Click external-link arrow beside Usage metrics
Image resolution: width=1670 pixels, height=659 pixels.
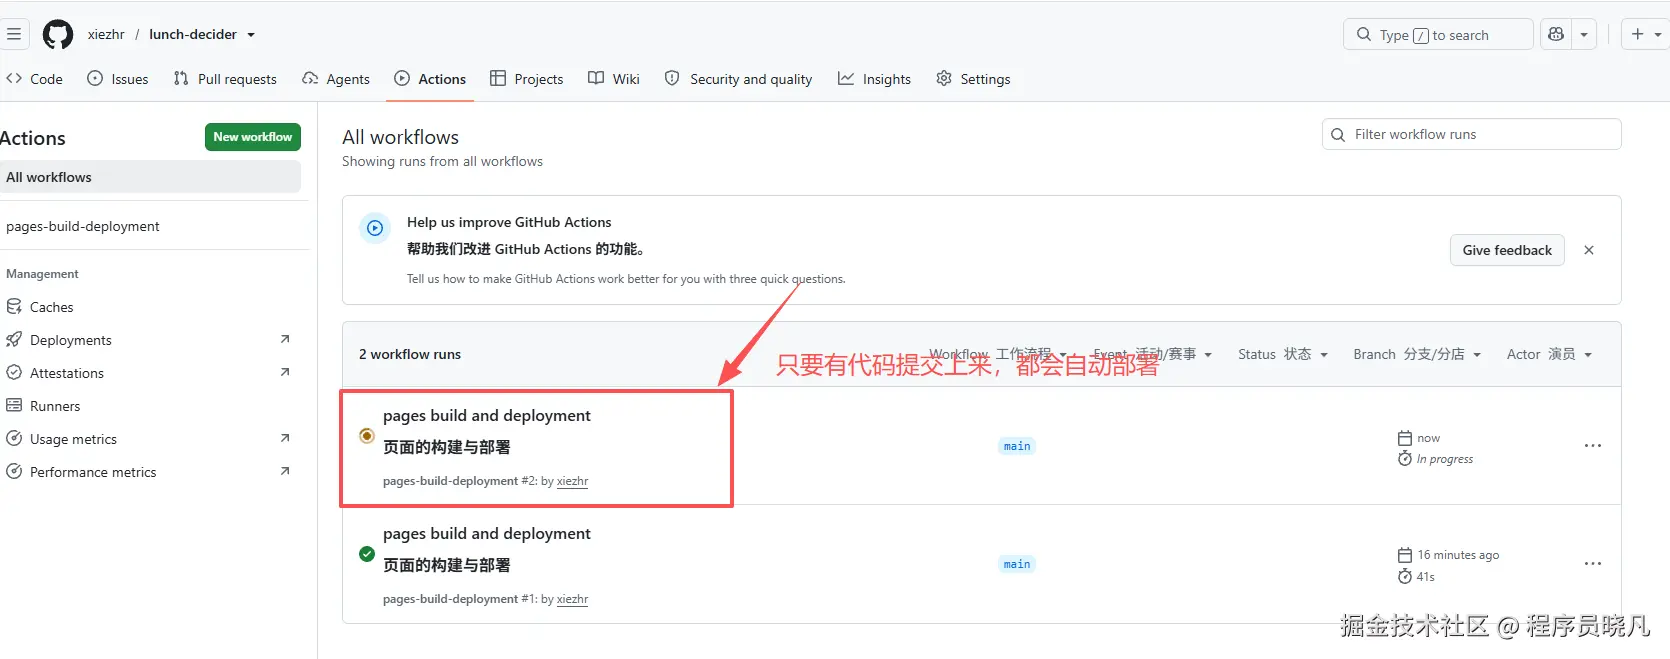click(x=285, y=438)
